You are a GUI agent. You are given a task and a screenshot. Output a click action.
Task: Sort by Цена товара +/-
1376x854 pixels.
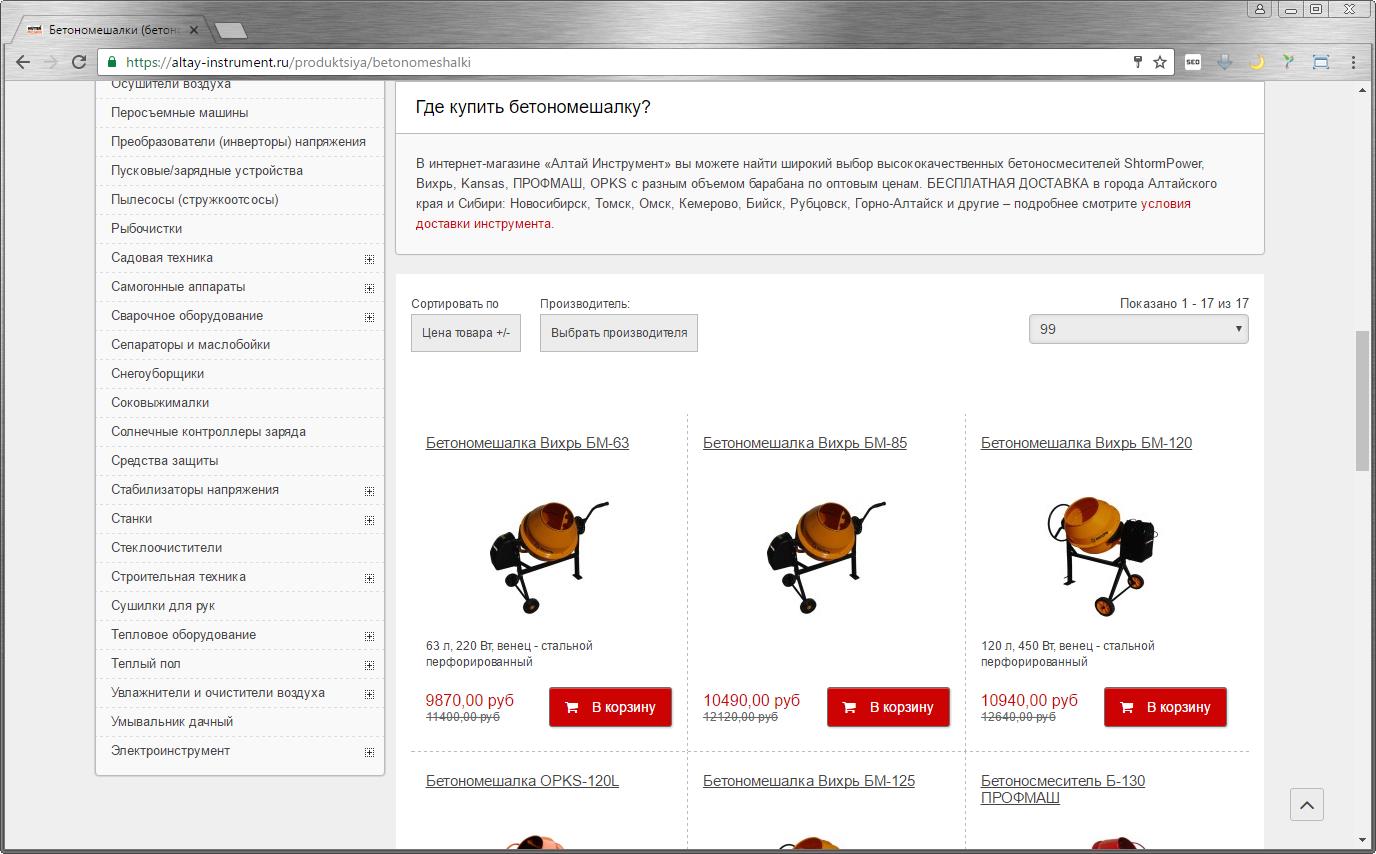pos(466,333)
